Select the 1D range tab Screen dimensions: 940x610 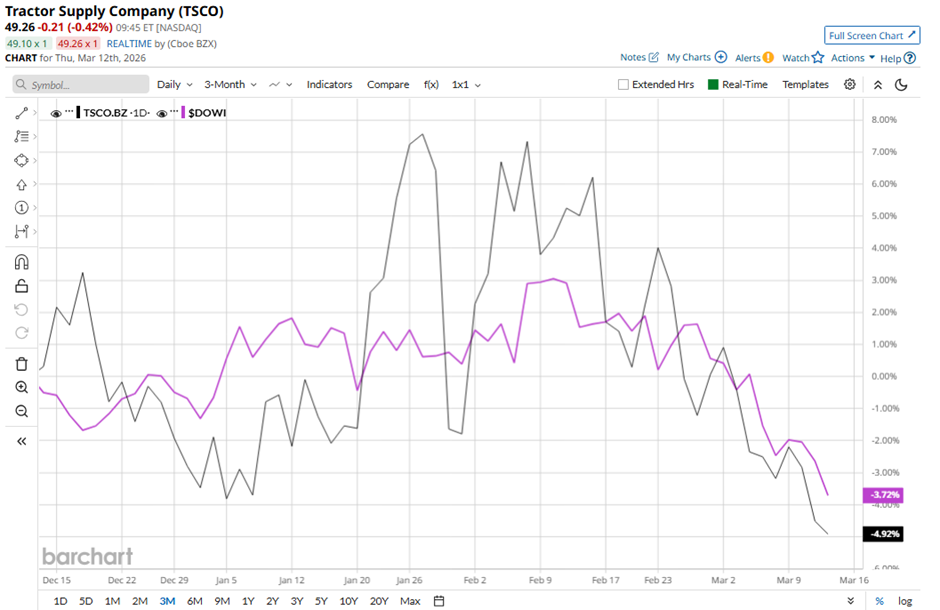[x=61, y=601]
